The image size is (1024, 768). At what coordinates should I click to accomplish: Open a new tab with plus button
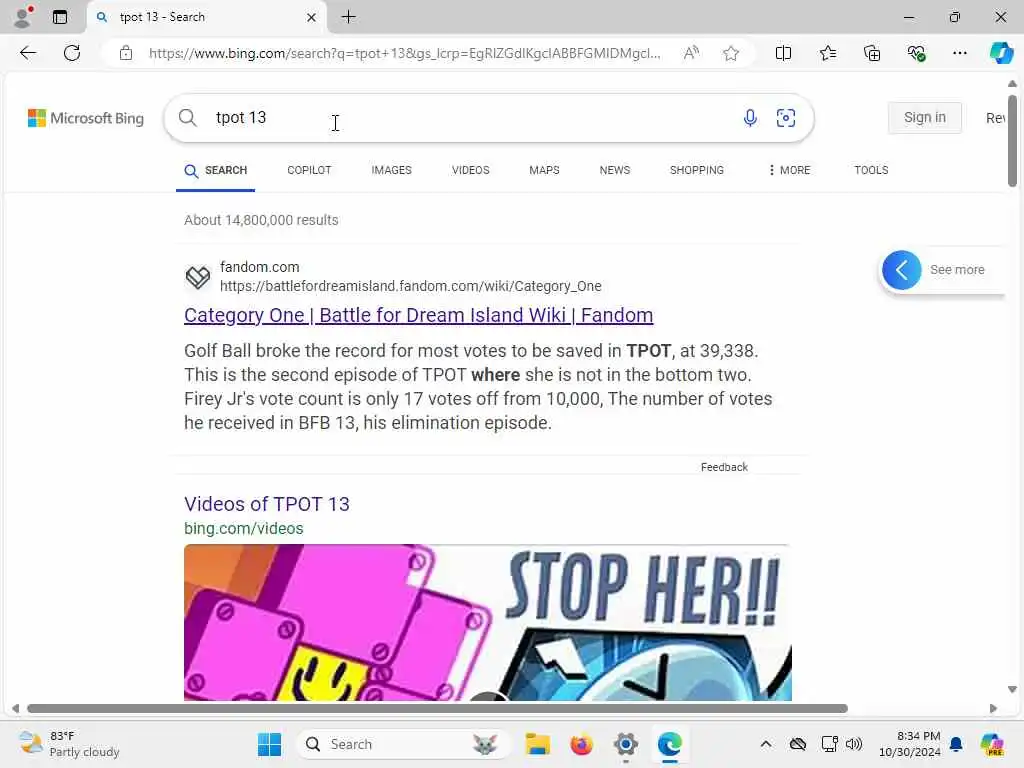(x=349, y=17)
